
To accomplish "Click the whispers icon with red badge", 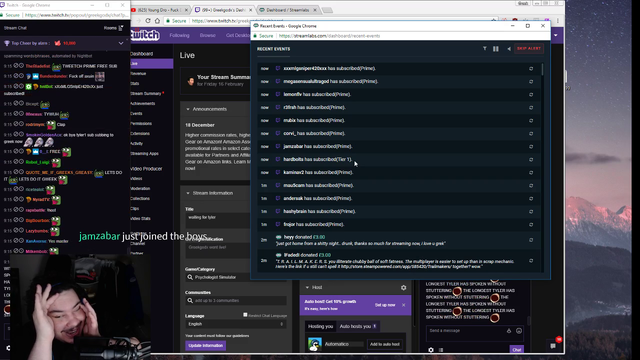I will click(x=553, y=346).
